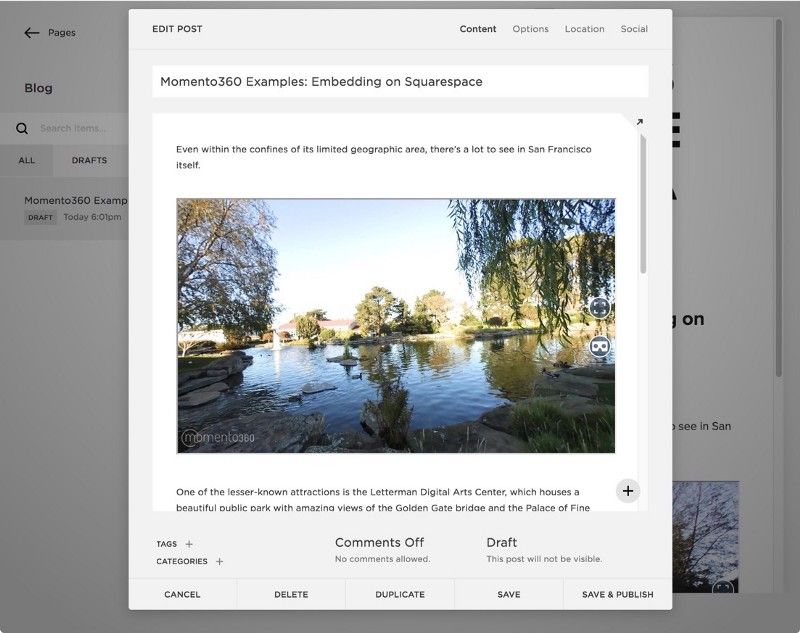800x633 pixels.
Task: Click the paragraph about San Francisco
Action: coord(384,157)
